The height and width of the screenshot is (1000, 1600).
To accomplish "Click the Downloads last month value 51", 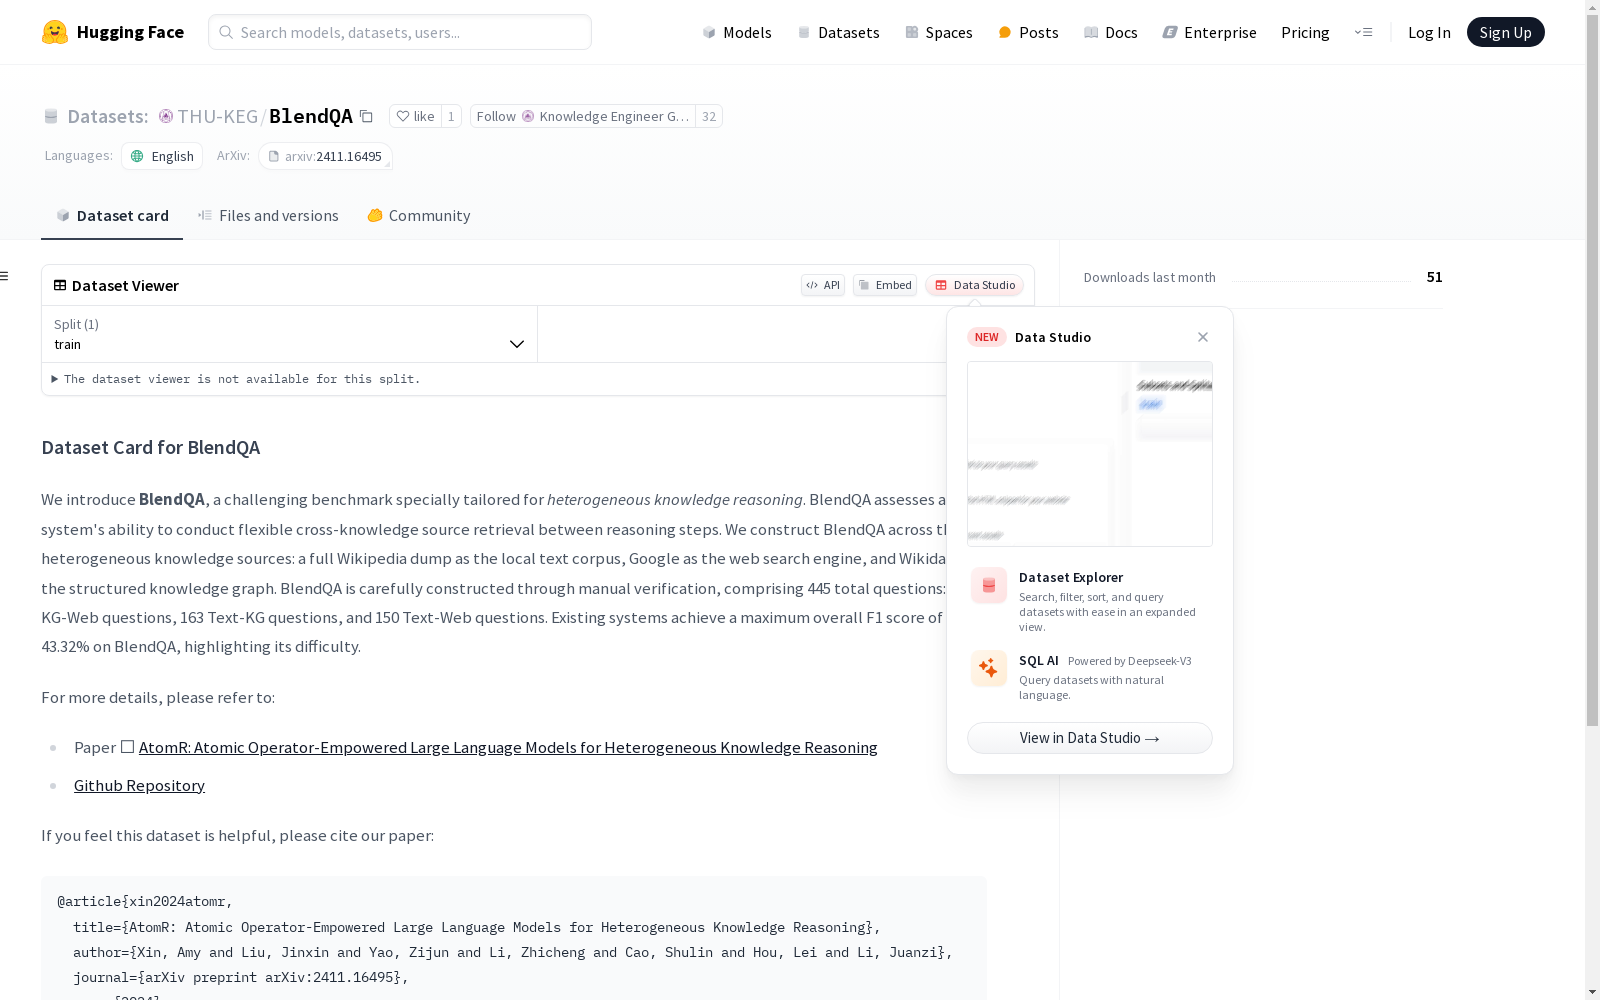I will [x=1434, y=277].
